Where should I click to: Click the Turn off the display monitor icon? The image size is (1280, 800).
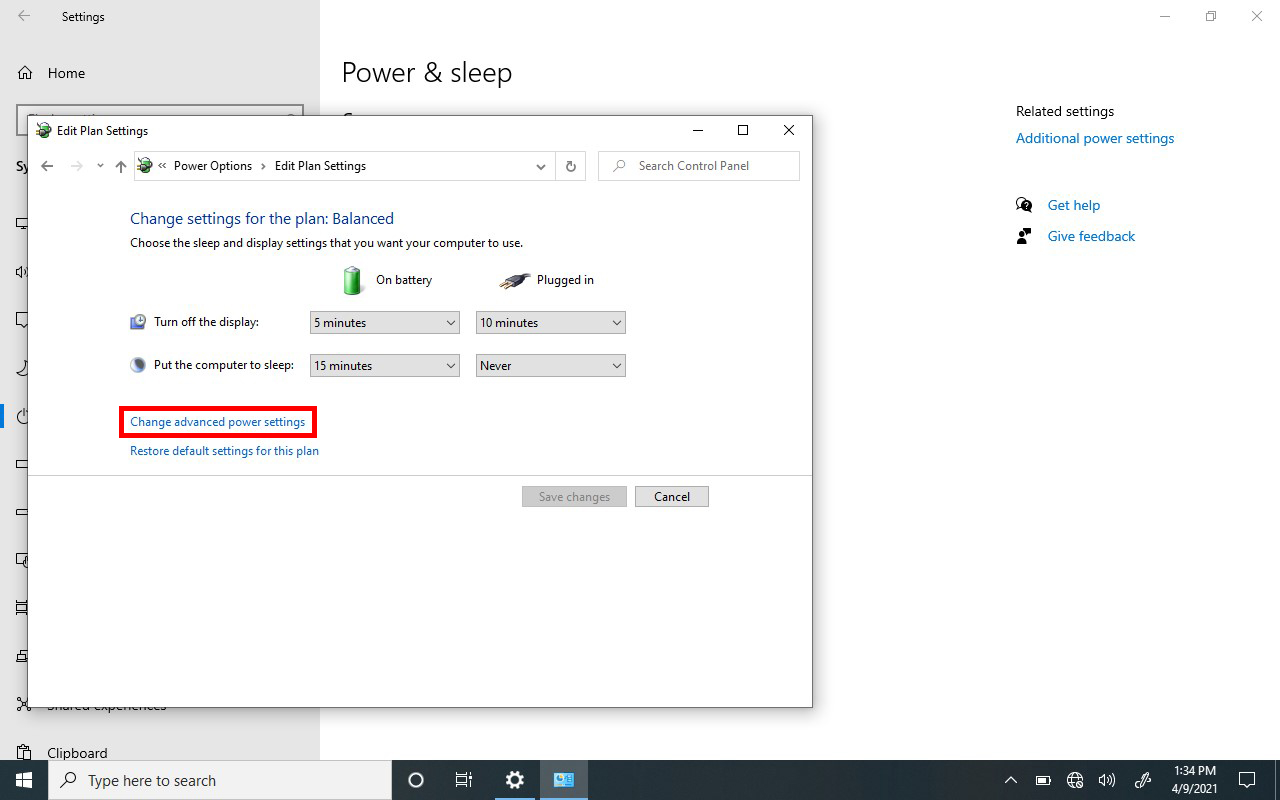[x=138, y=322]
